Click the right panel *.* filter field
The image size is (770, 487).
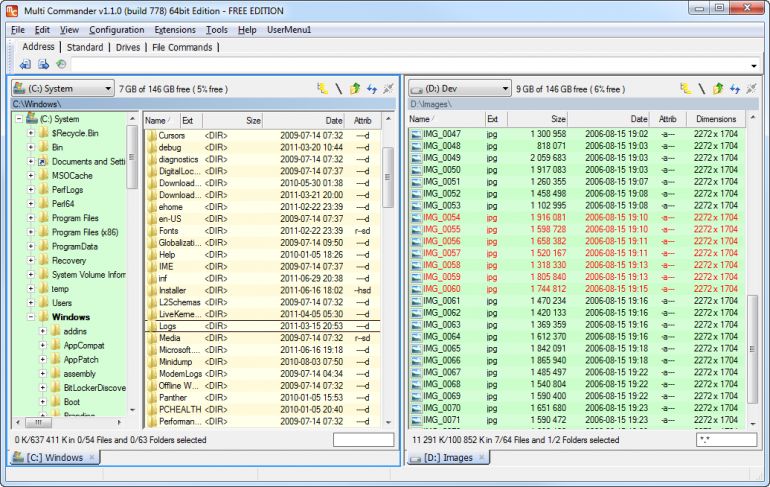point(726,440)
